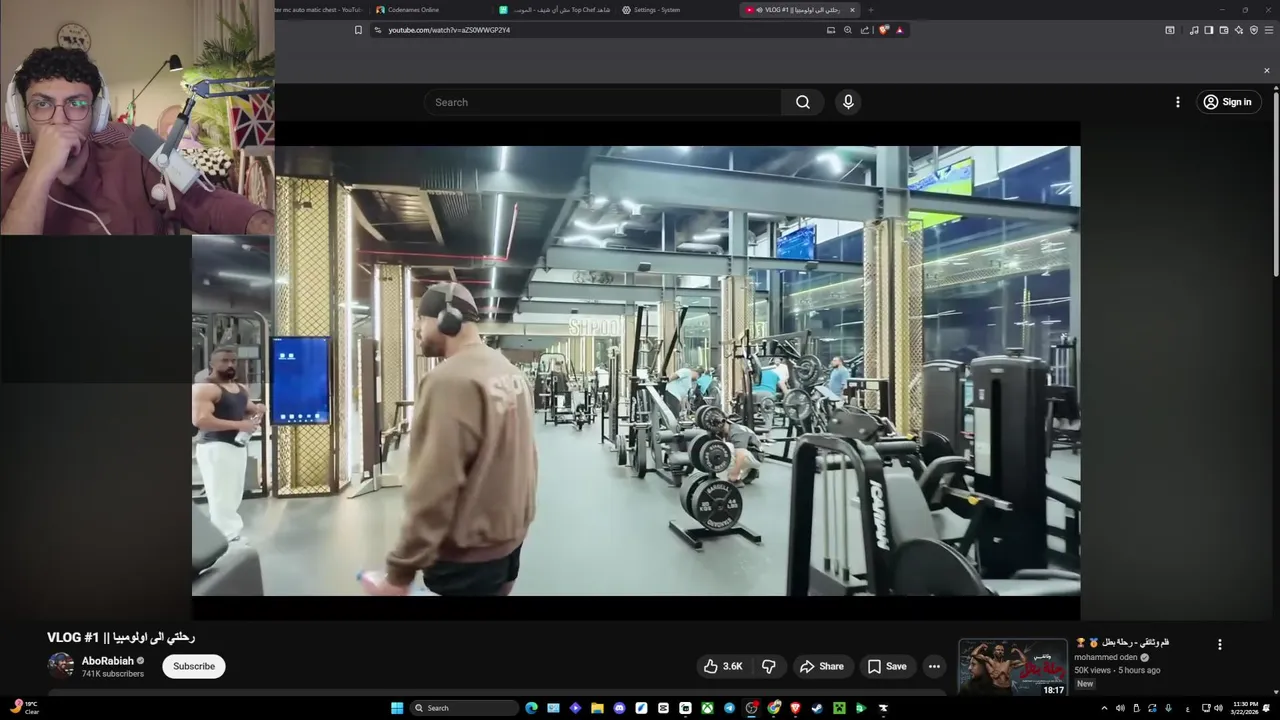This screenshot has width=1280, height=720.
Task: Toggle the browser sidebar panel icon
Action: (1208, 30)
